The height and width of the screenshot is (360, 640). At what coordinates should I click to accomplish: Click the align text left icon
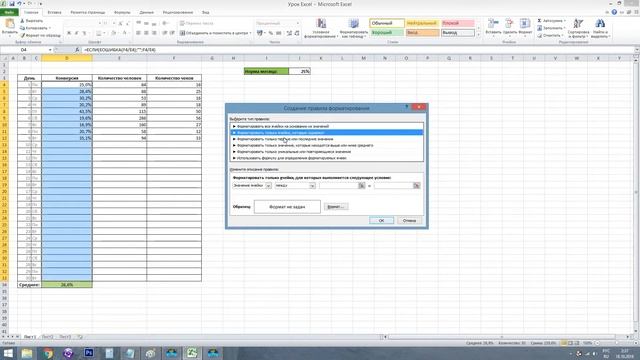138,33
